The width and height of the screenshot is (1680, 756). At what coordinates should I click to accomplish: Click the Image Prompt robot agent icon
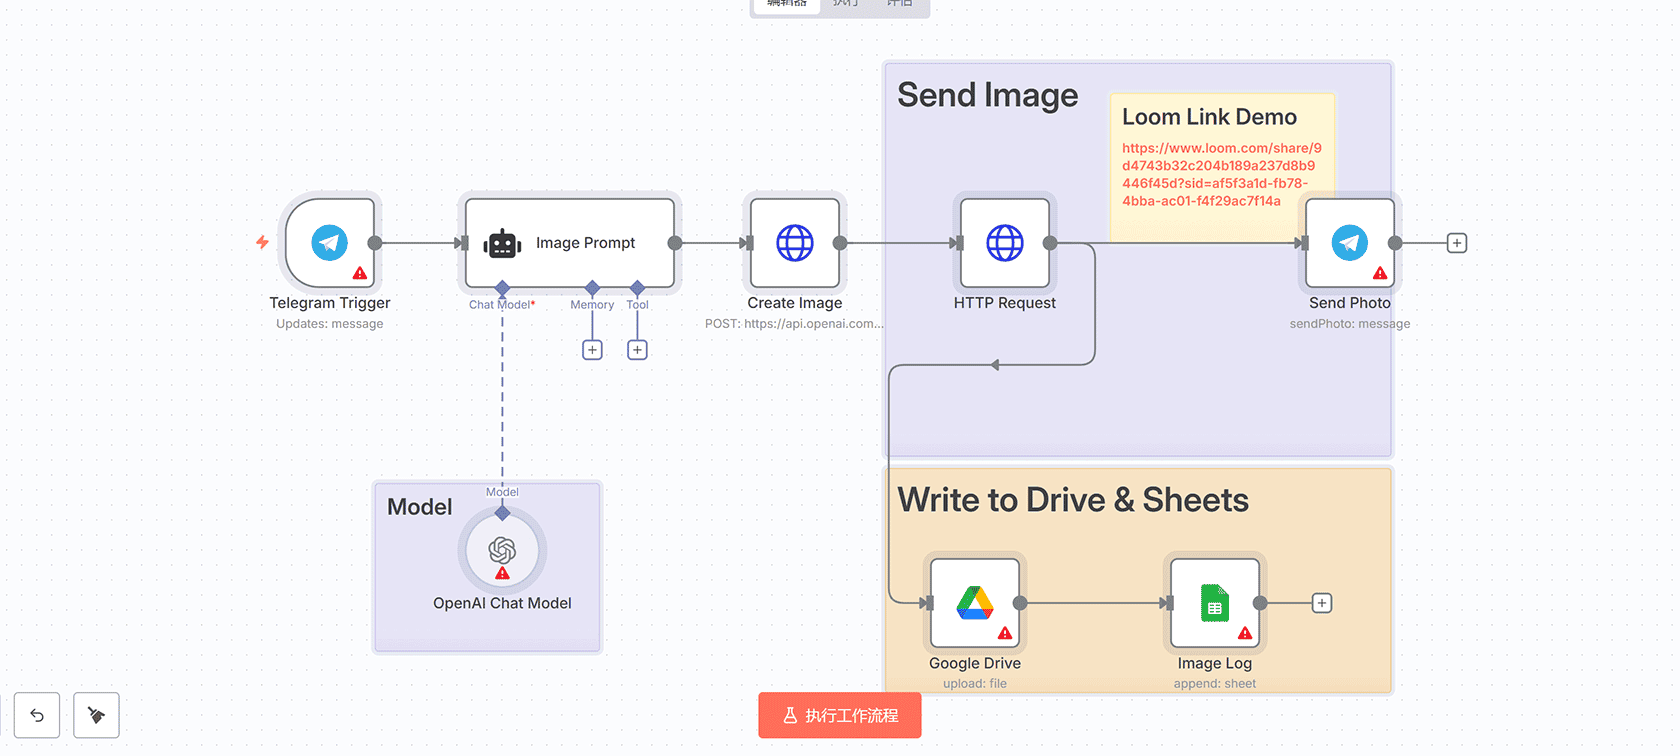click(502, 243)
